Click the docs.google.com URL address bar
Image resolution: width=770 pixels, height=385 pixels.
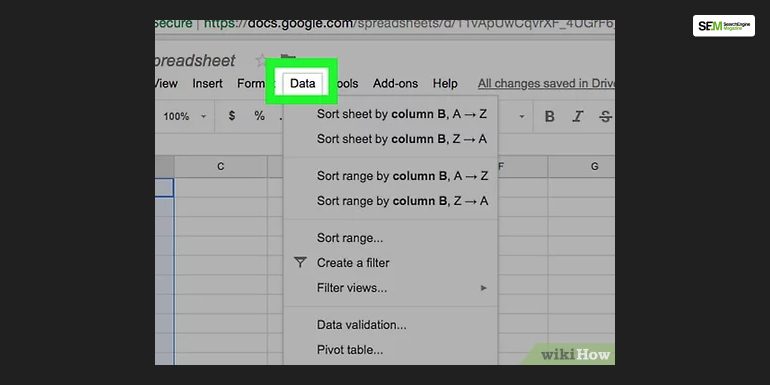[x=385, y=24]
